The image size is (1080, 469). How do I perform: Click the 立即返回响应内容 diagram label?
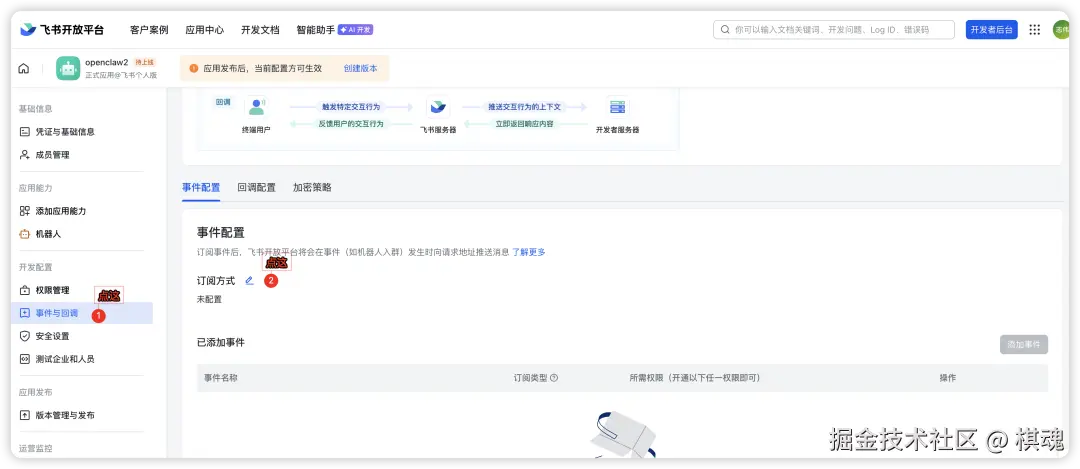coord(524,124)
